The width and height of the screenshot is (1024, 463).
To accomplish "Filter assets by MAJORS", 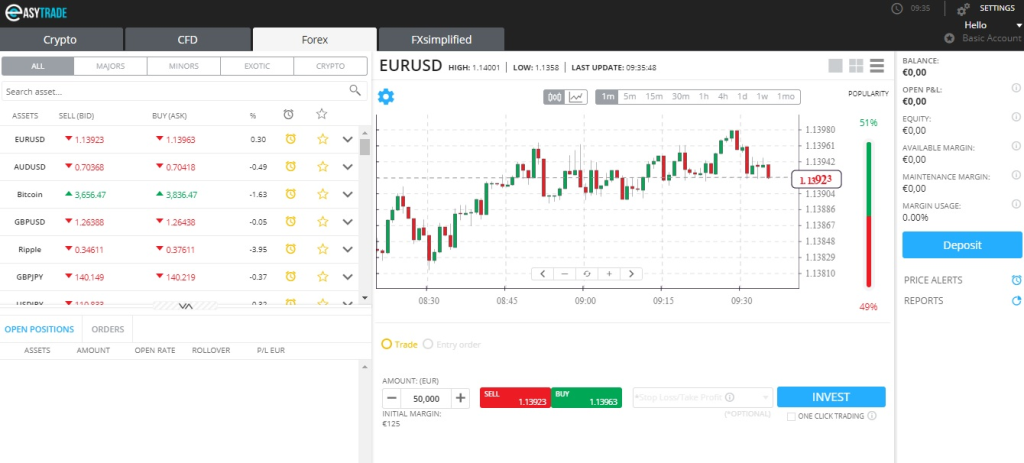I will coord(110,66).
